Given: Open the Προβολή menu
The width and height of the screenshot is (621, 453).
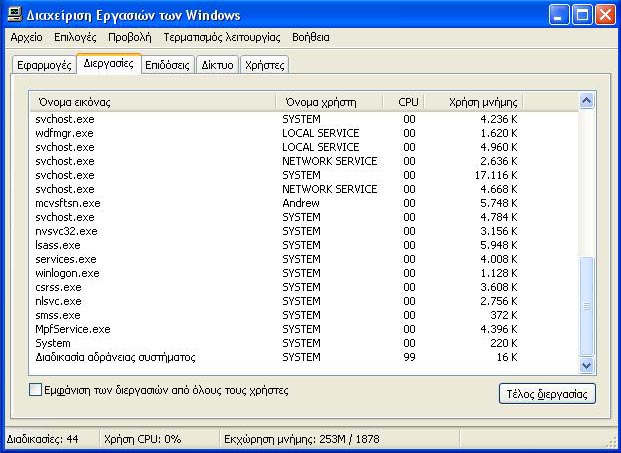Looking at the screenshot, I should [129, 37].
